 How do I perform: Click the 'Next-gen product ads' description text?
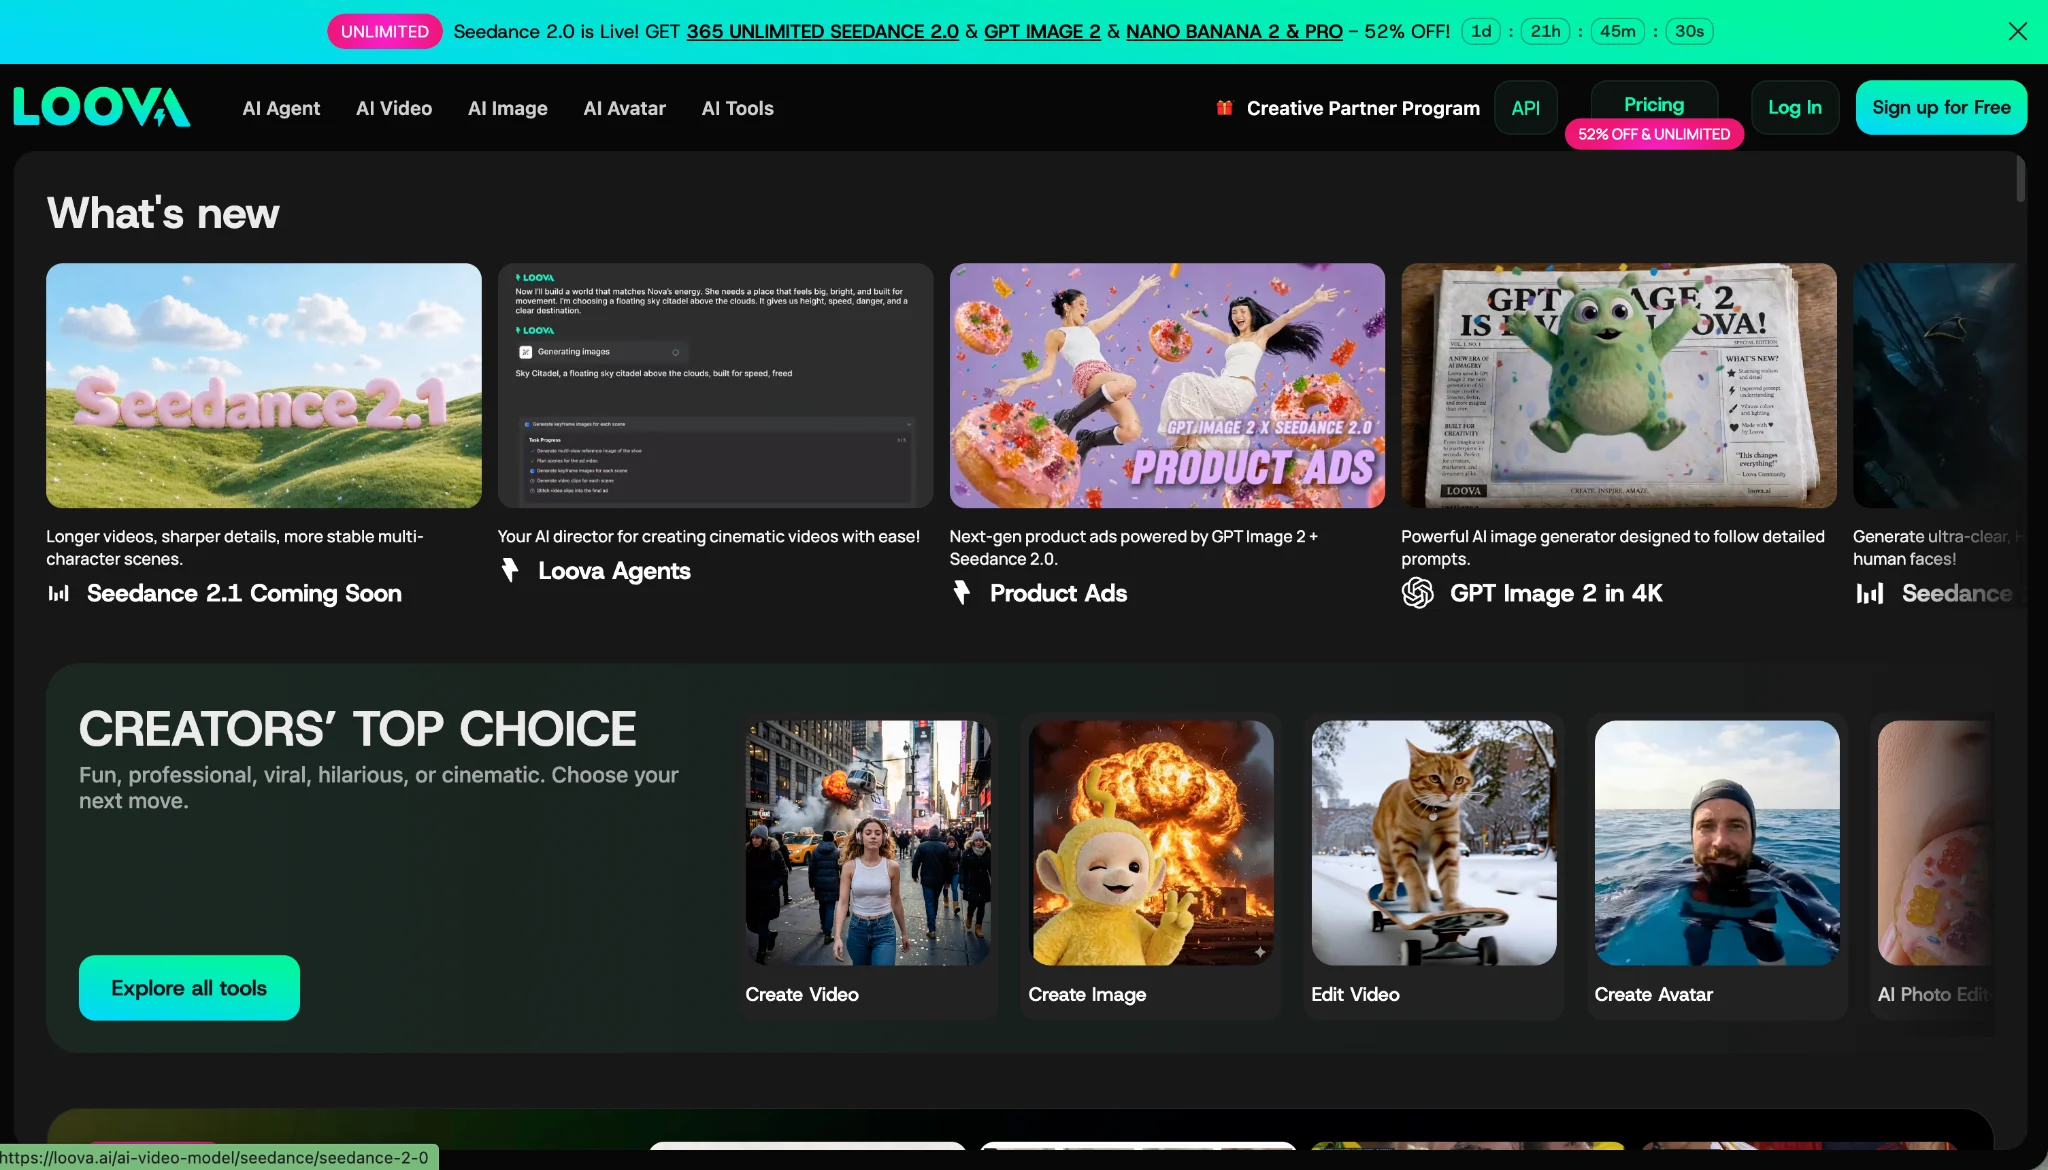pyautogui.click(x=1134, y=547)
